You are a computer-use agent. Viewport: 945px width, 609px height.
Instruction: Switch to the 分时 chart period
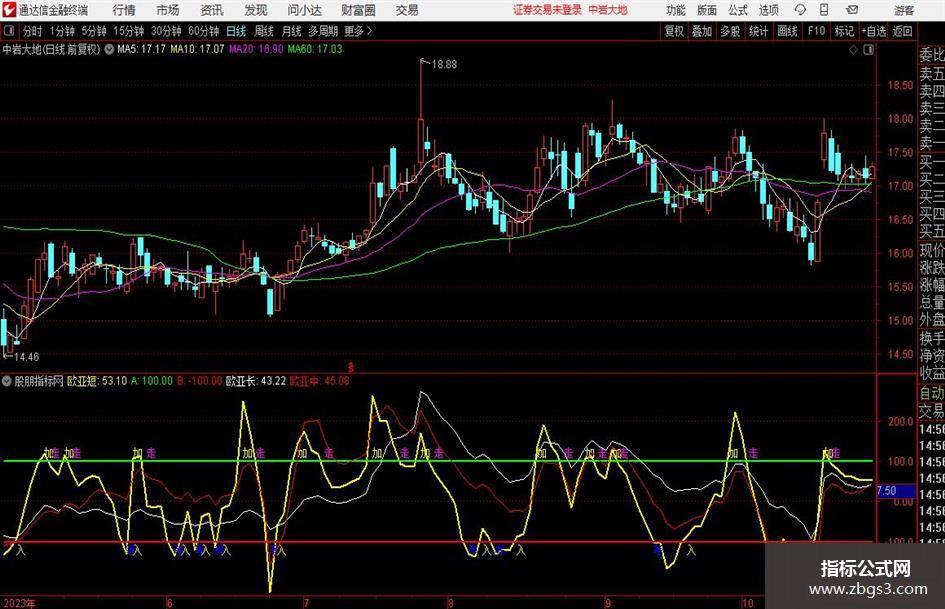(x=33, y=31)
